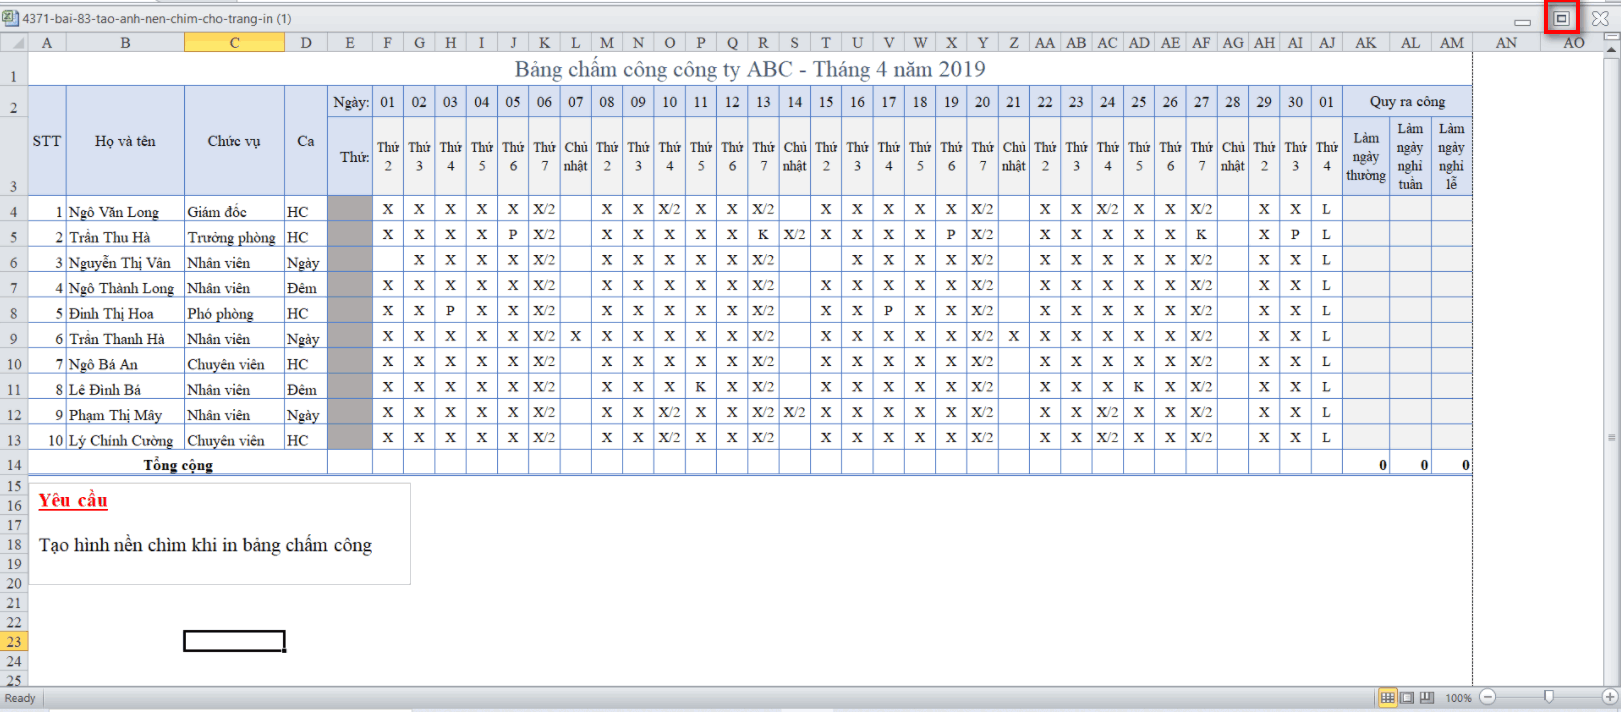Click the Excel workbook icon in title bar
The image size is (1621, 712).
[x=10, y=18]
